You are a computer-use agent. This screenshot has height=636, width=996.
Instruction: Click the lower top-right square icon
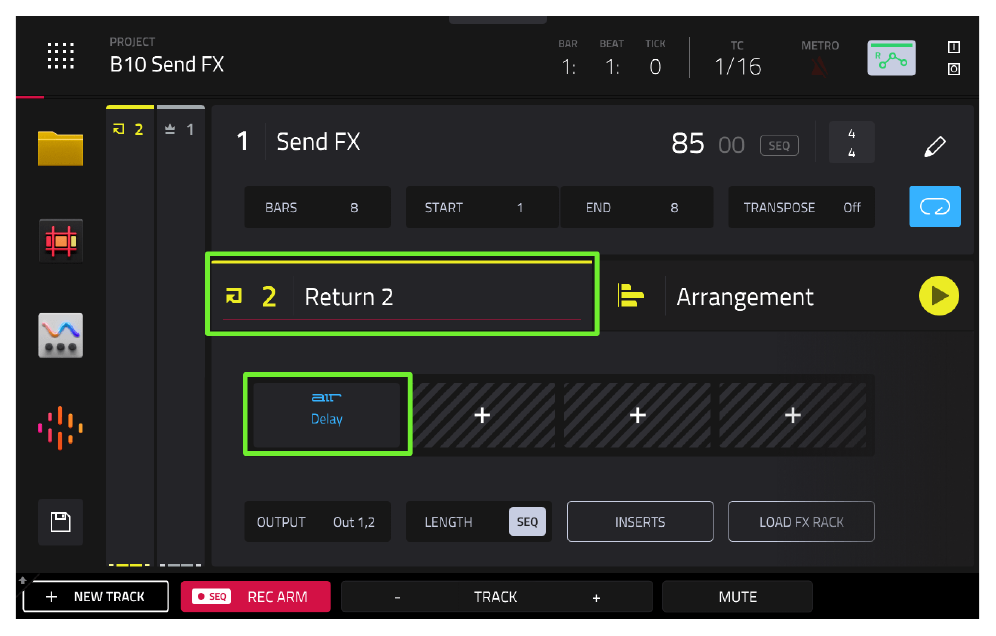point(953,69)
